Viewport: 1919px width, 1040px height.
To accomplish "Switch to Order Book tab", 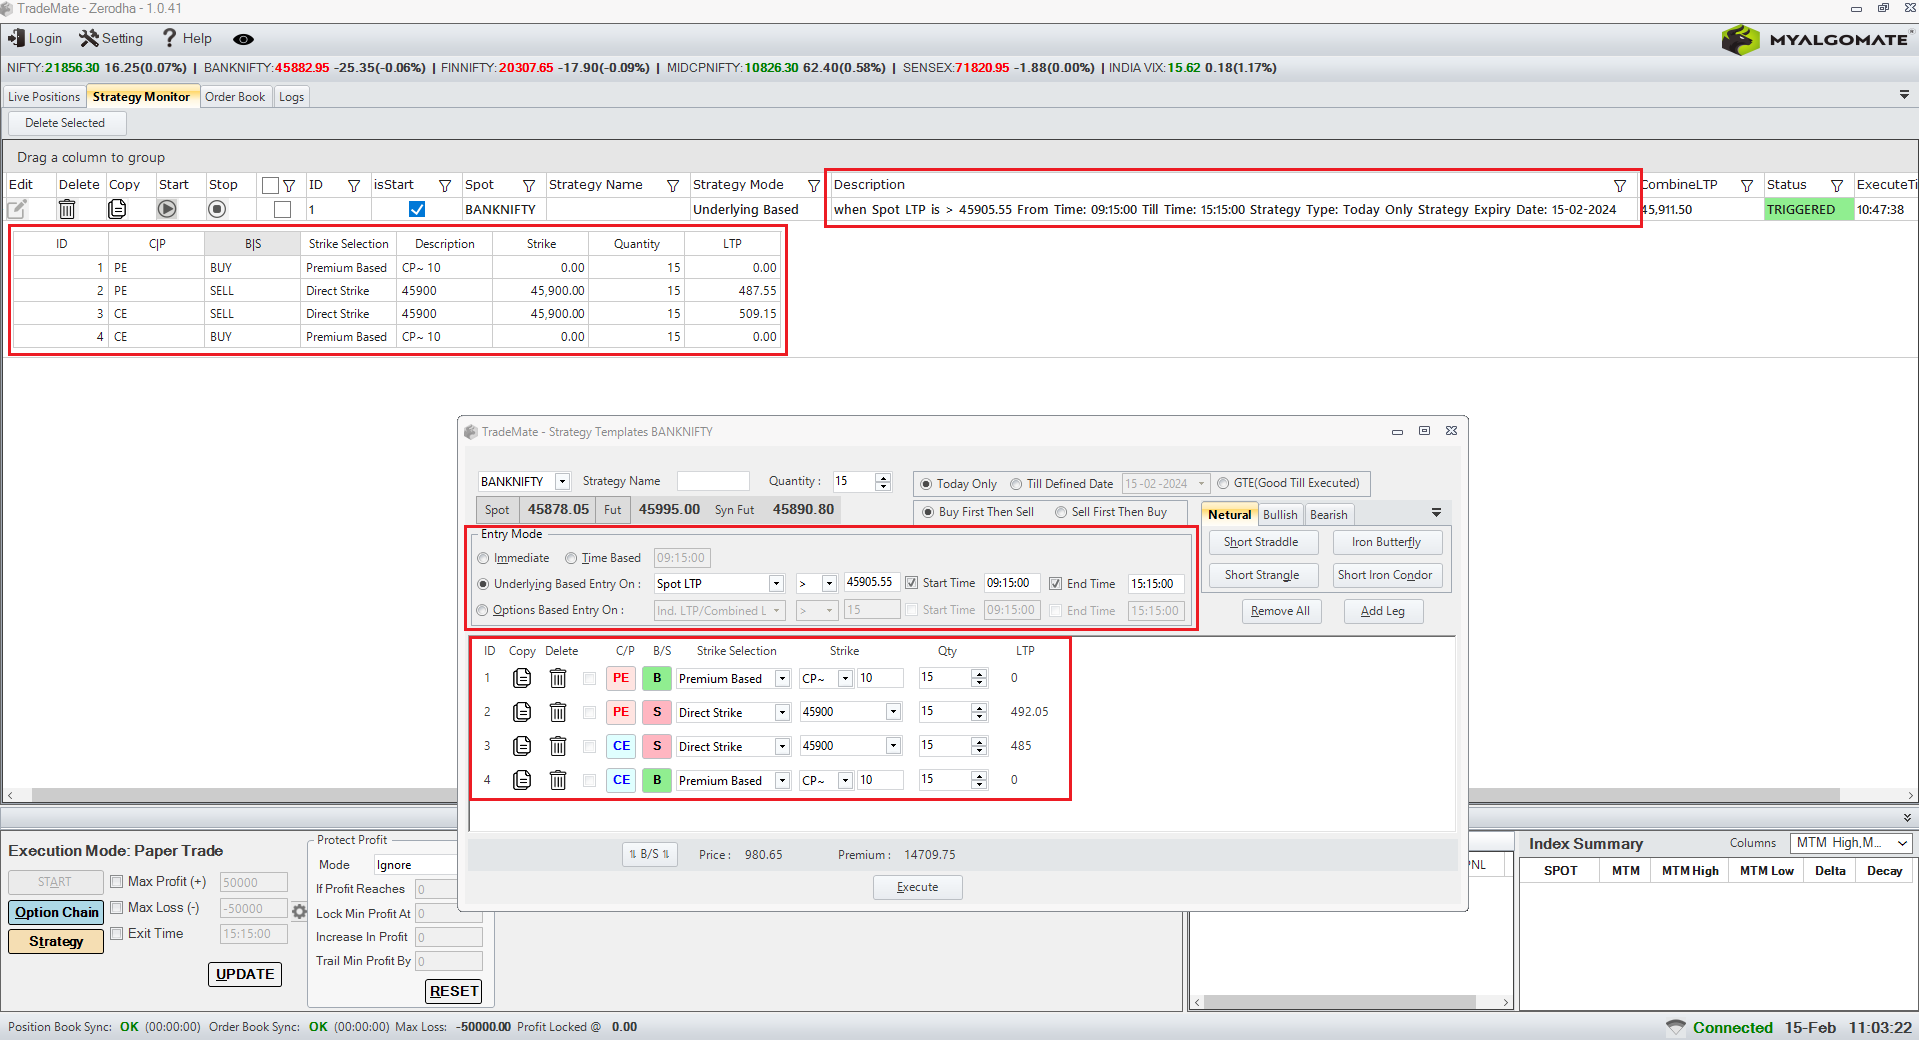I will tap(235, 97).
